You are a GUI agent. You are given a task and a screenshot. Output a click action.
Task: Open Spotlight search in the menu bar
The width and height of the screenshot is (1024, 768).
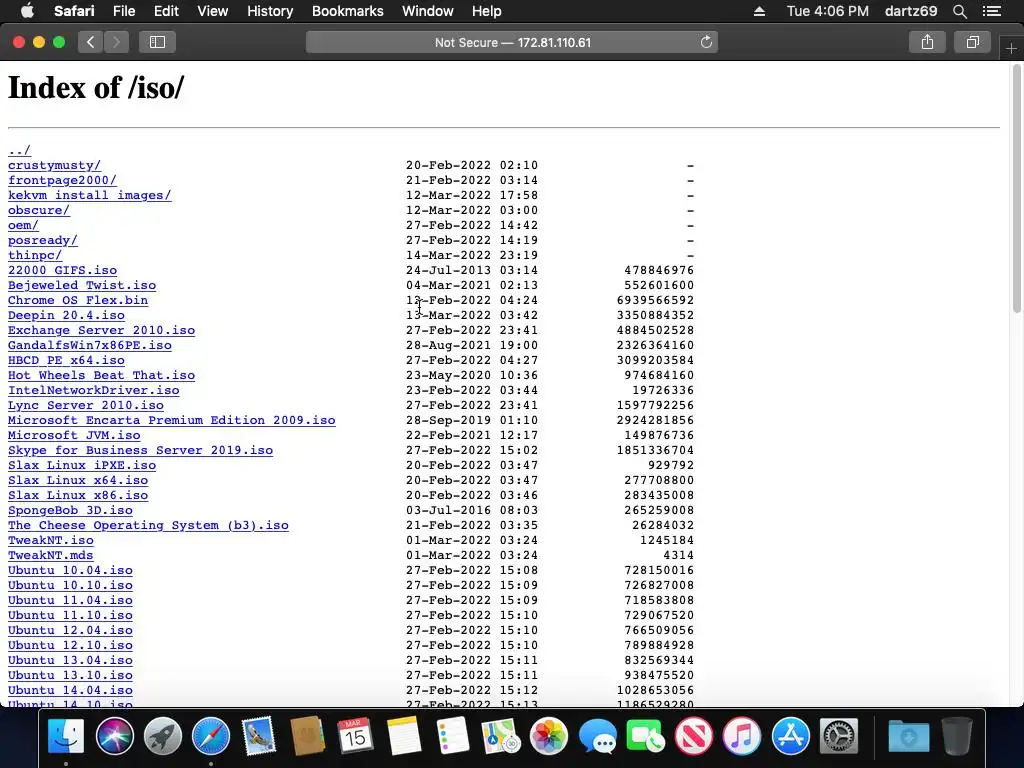click(x=959, y=11)
